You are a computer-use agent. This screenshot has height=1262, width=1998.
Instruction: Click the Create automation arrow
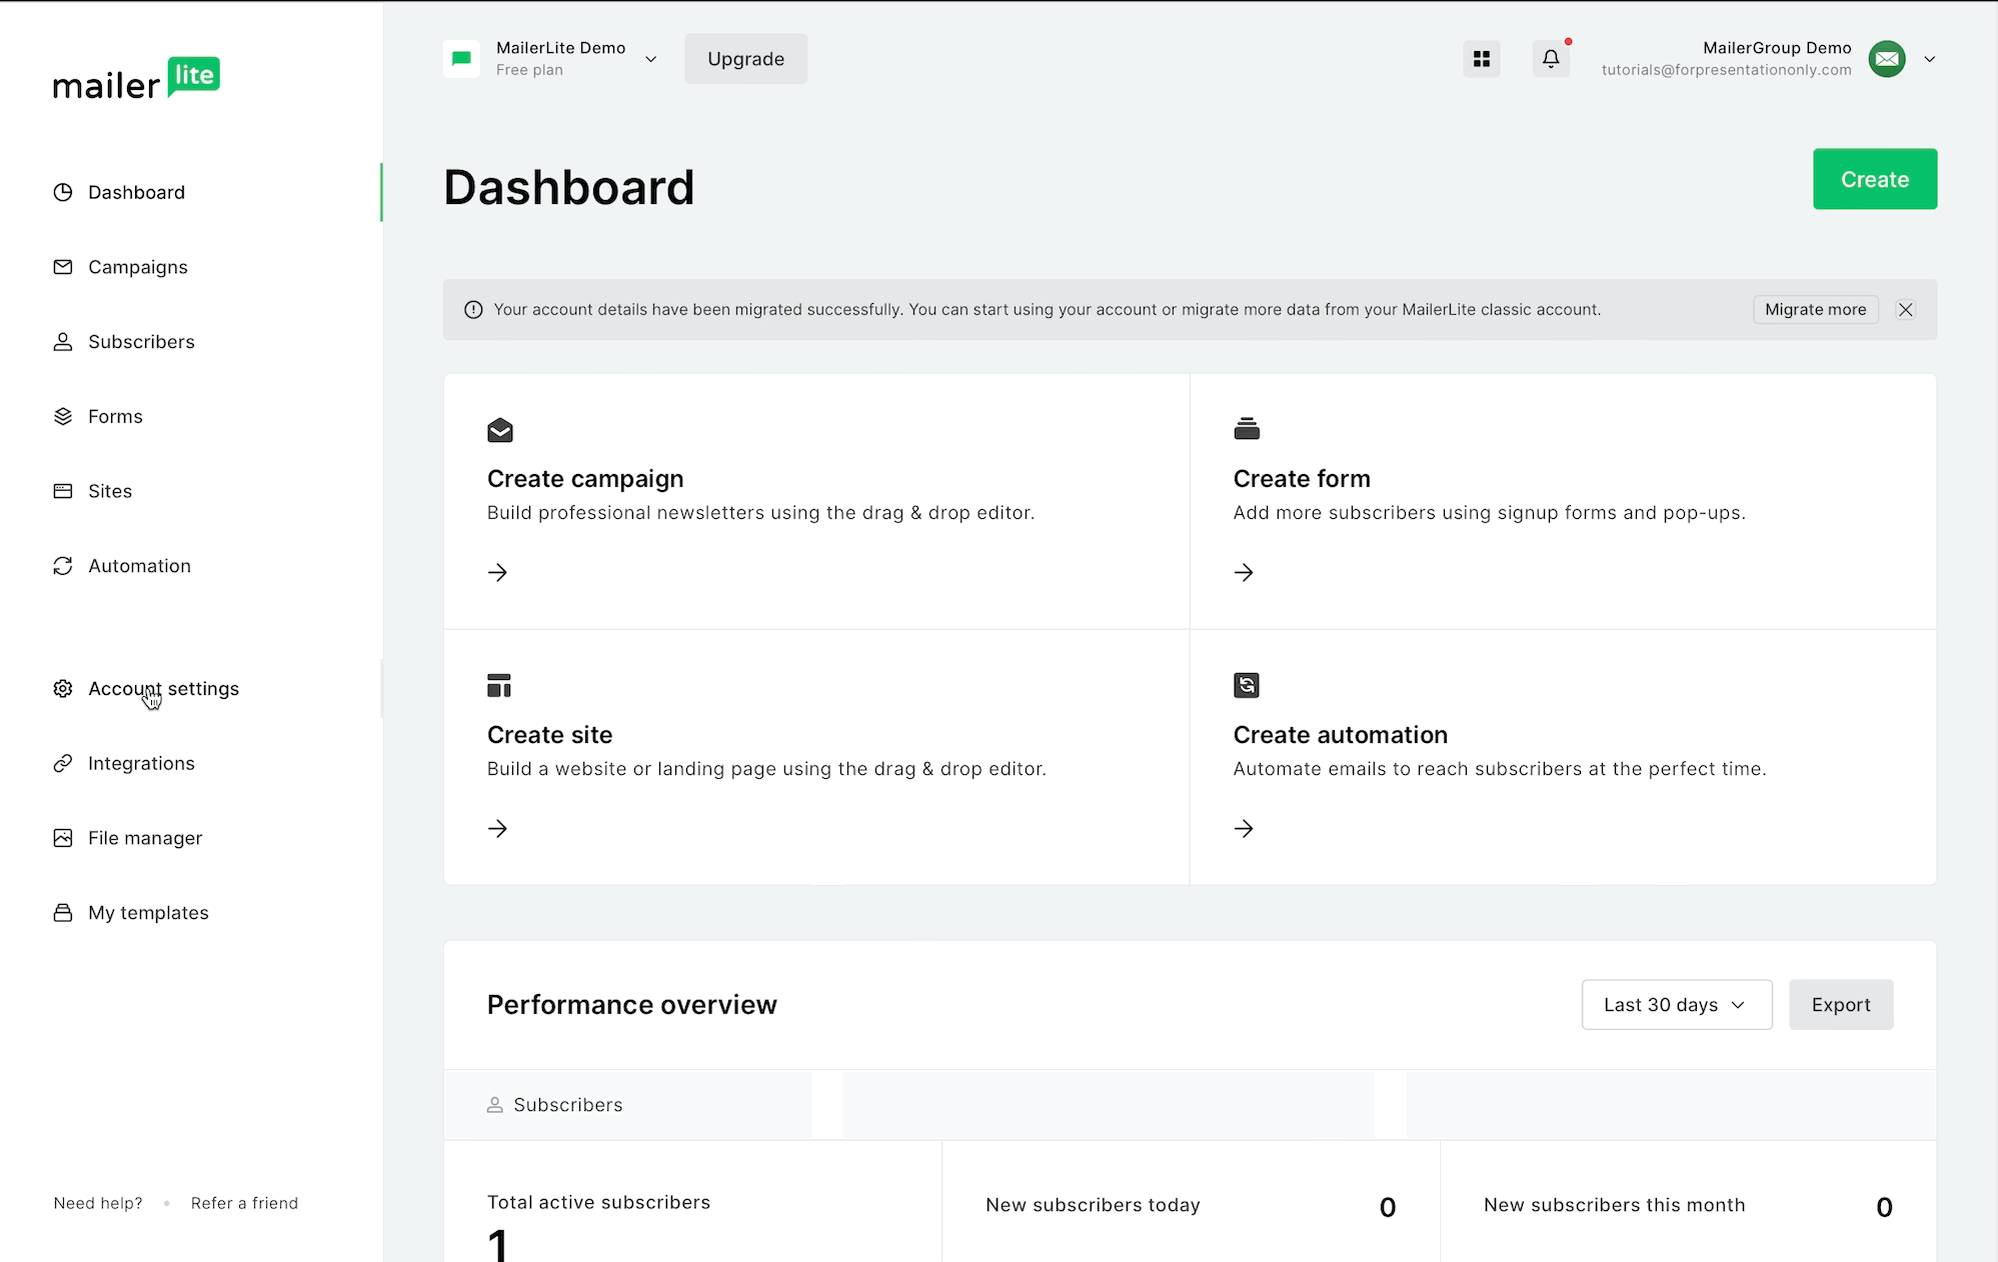pyautogui.click(x=1243, y=828)
